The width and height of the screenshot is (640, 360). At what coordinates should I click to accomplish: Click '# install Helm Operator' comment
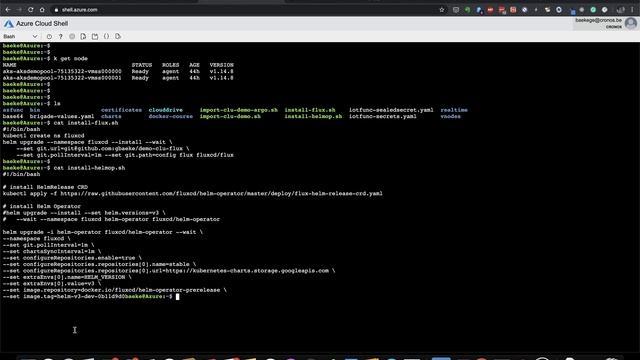click(x=42, y=207)
